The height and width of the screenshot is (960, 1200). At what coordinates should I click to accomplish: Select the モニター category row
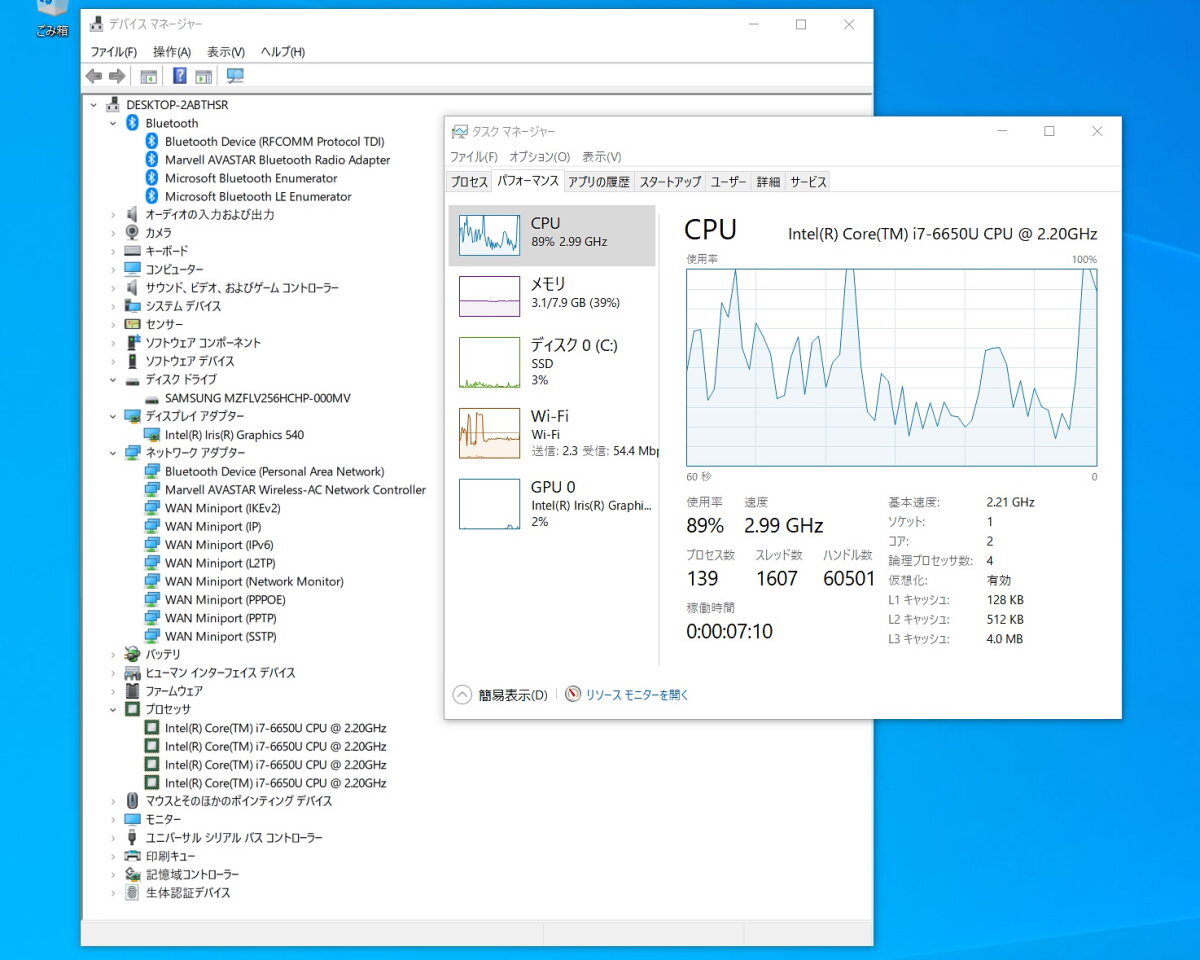click(153, 819)
